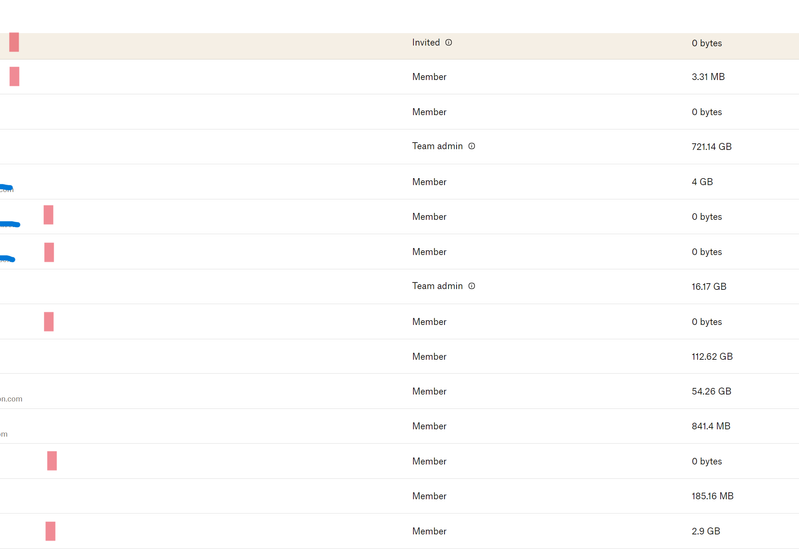Select Member role in the 841.4 MB row
The height and width of the screenshot is (558, 799).
(x=429, y=426)
